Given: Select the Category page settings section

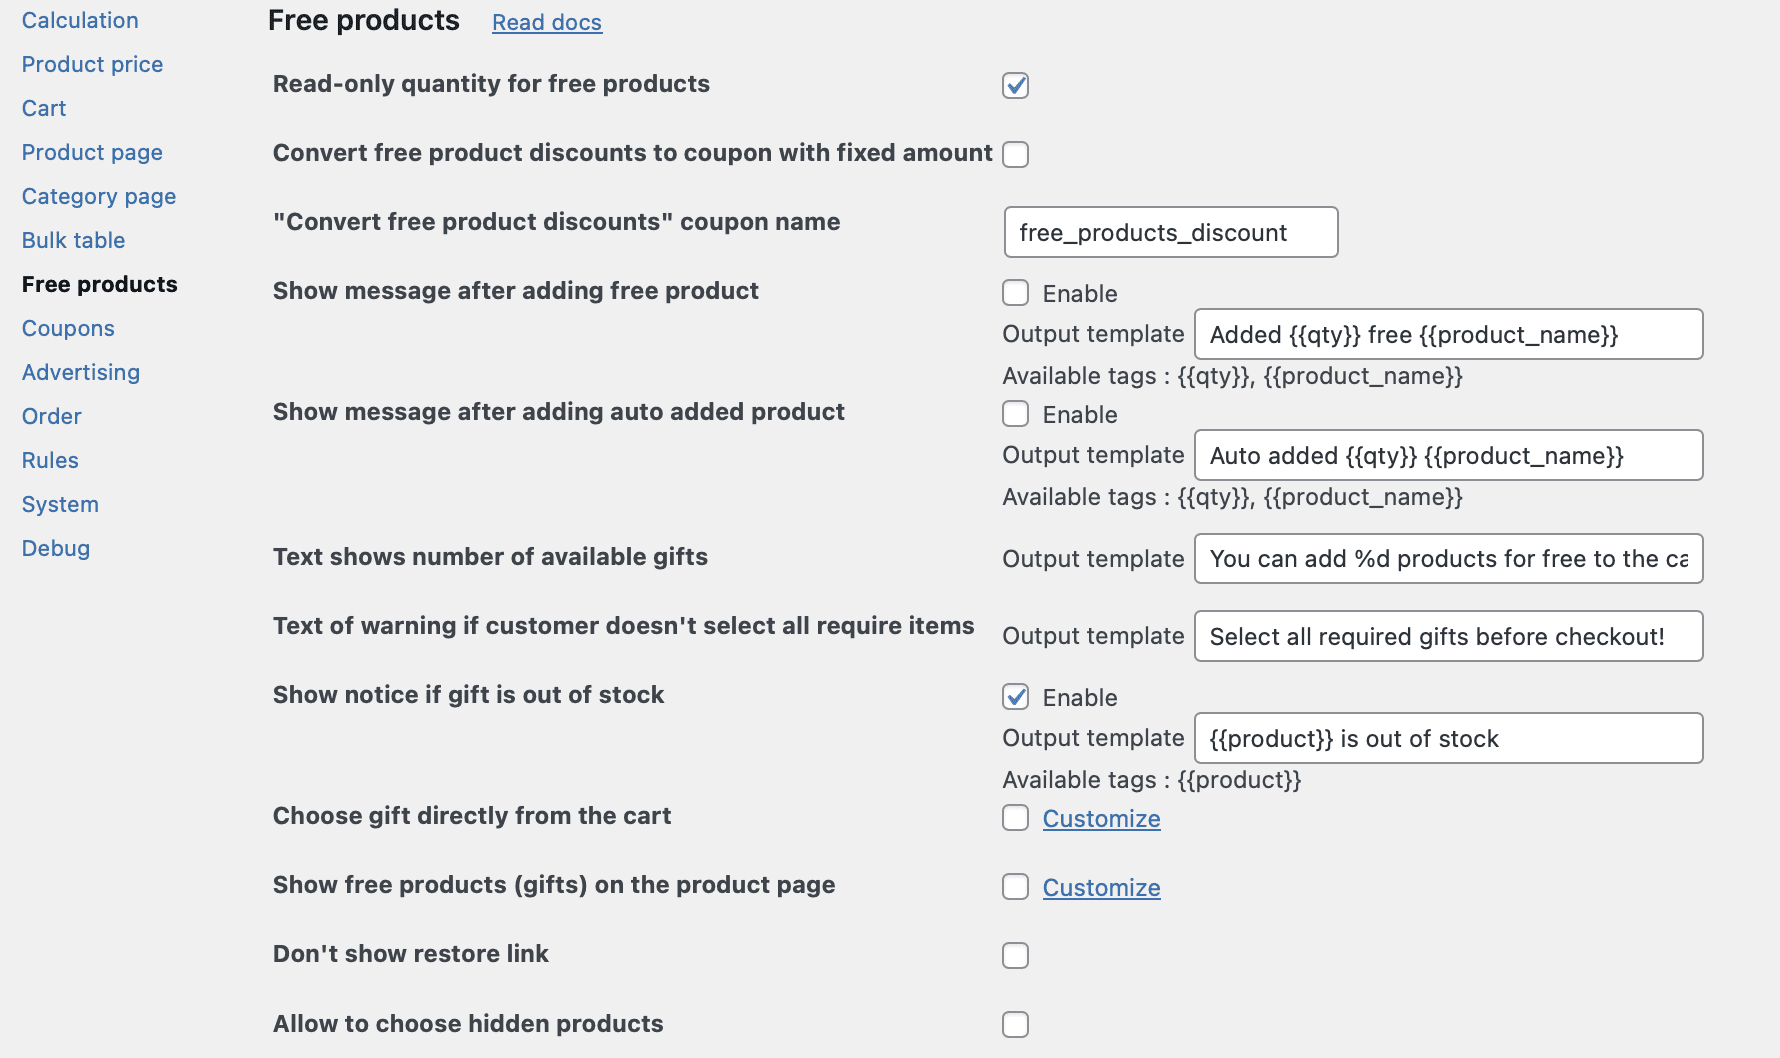Looking at the screenshot, I should click(x=99, y=196).
